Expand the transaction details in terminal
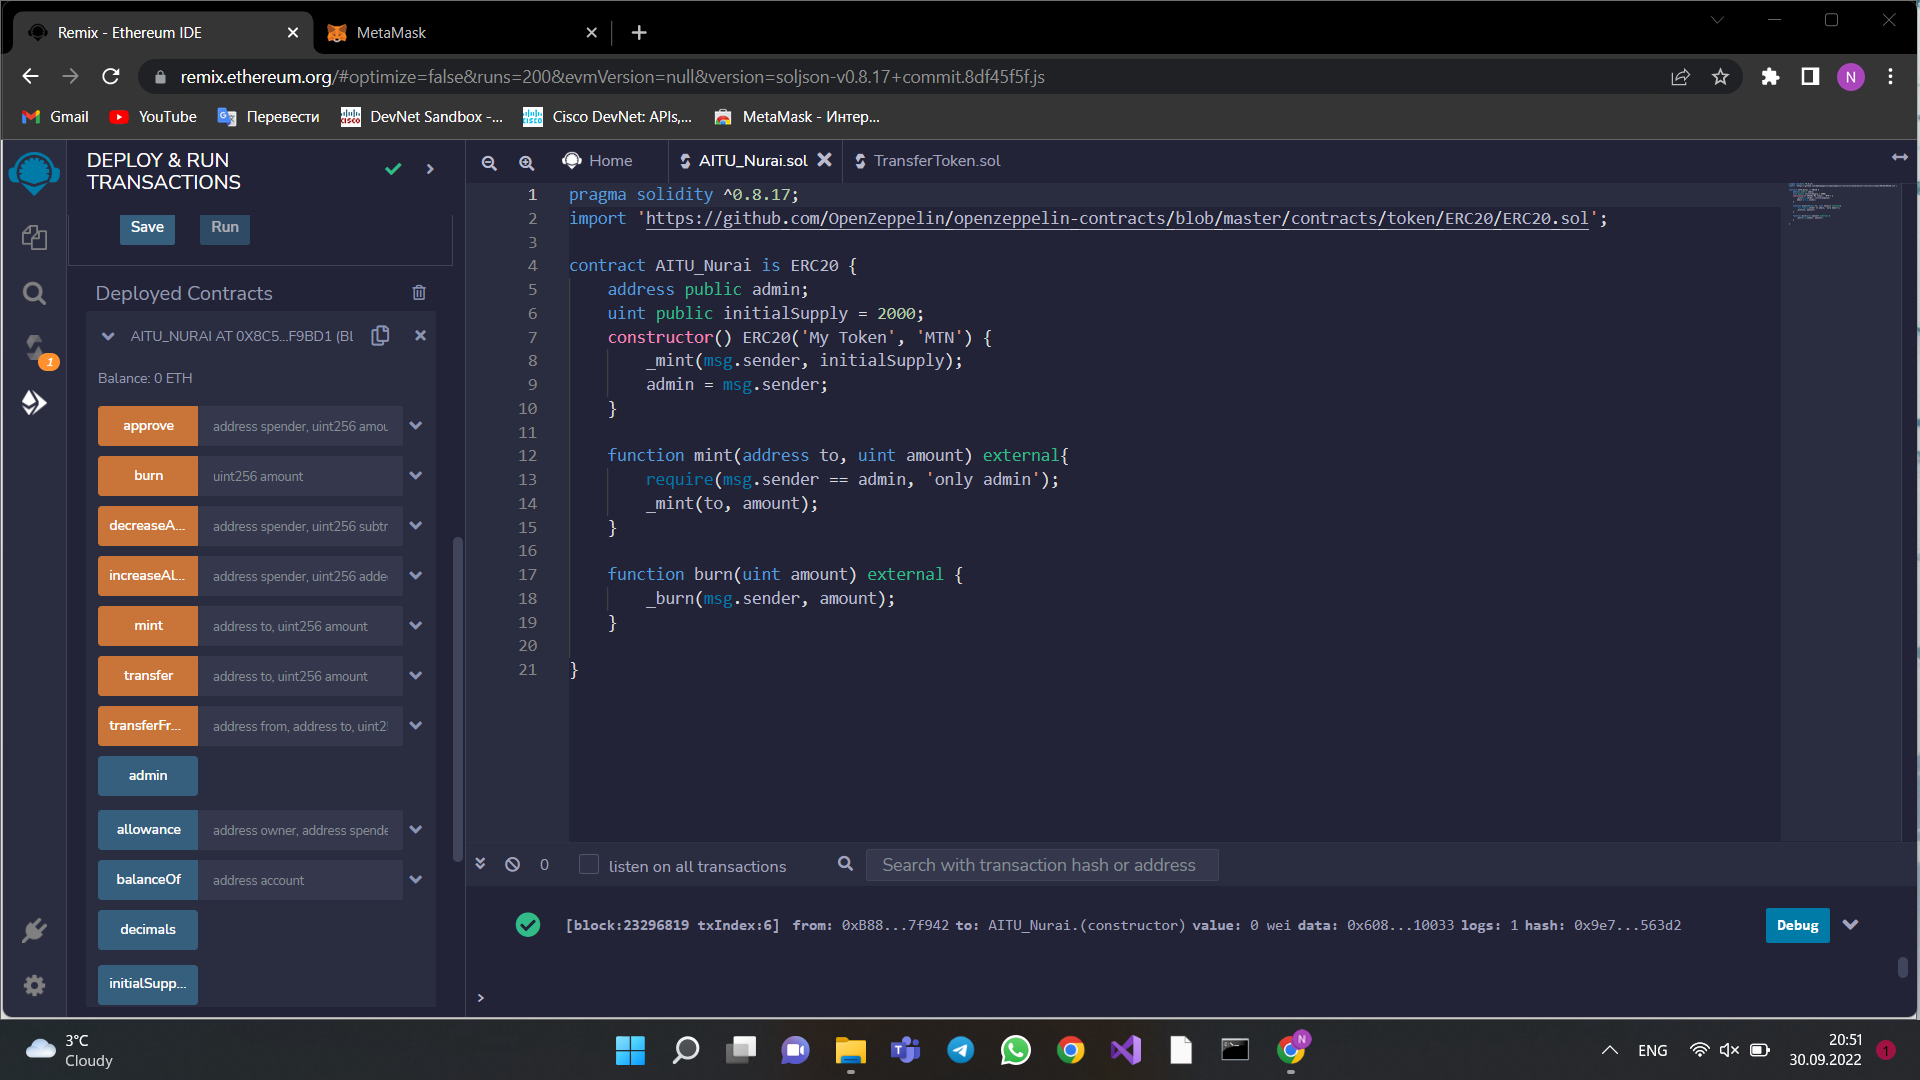Screen dimensions: 1920x1080 pyautogui.click(x=1851, y=925)
